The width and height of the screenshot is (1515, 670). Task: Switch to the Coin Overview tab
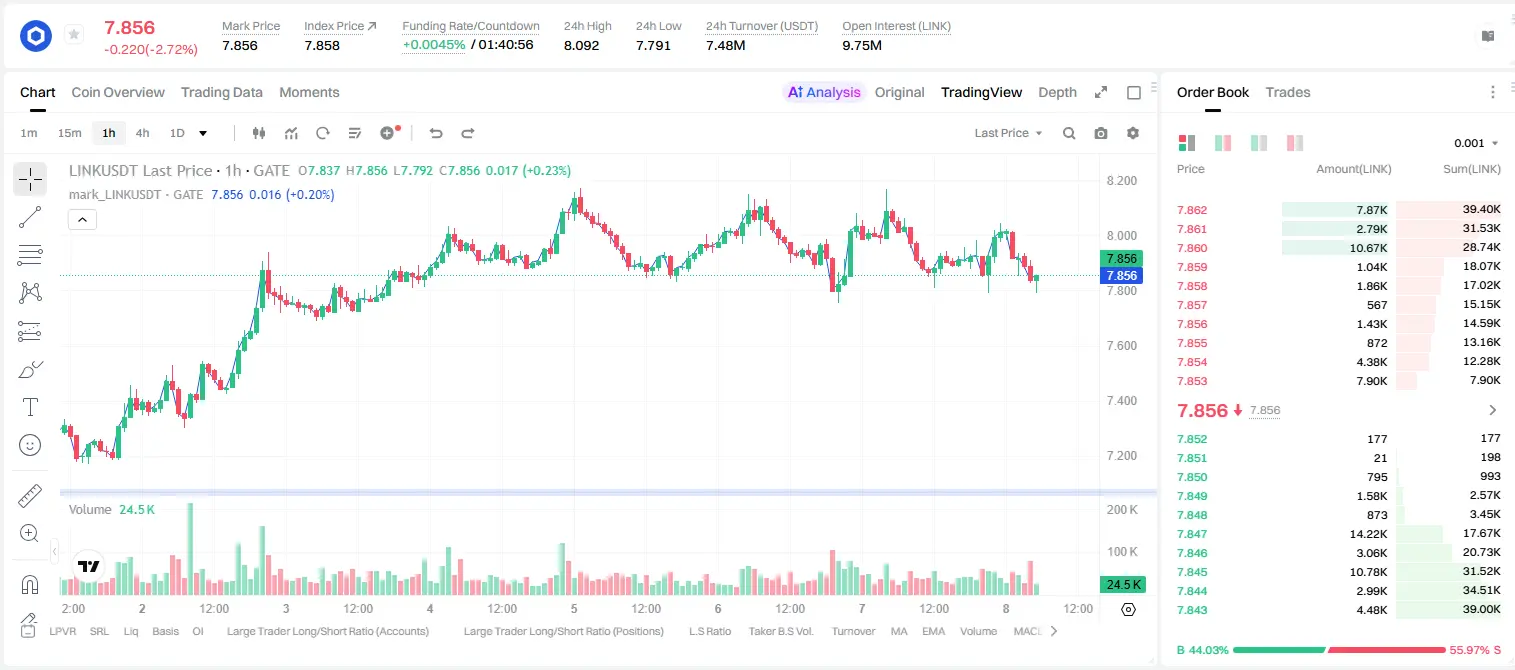pos(118,92)
